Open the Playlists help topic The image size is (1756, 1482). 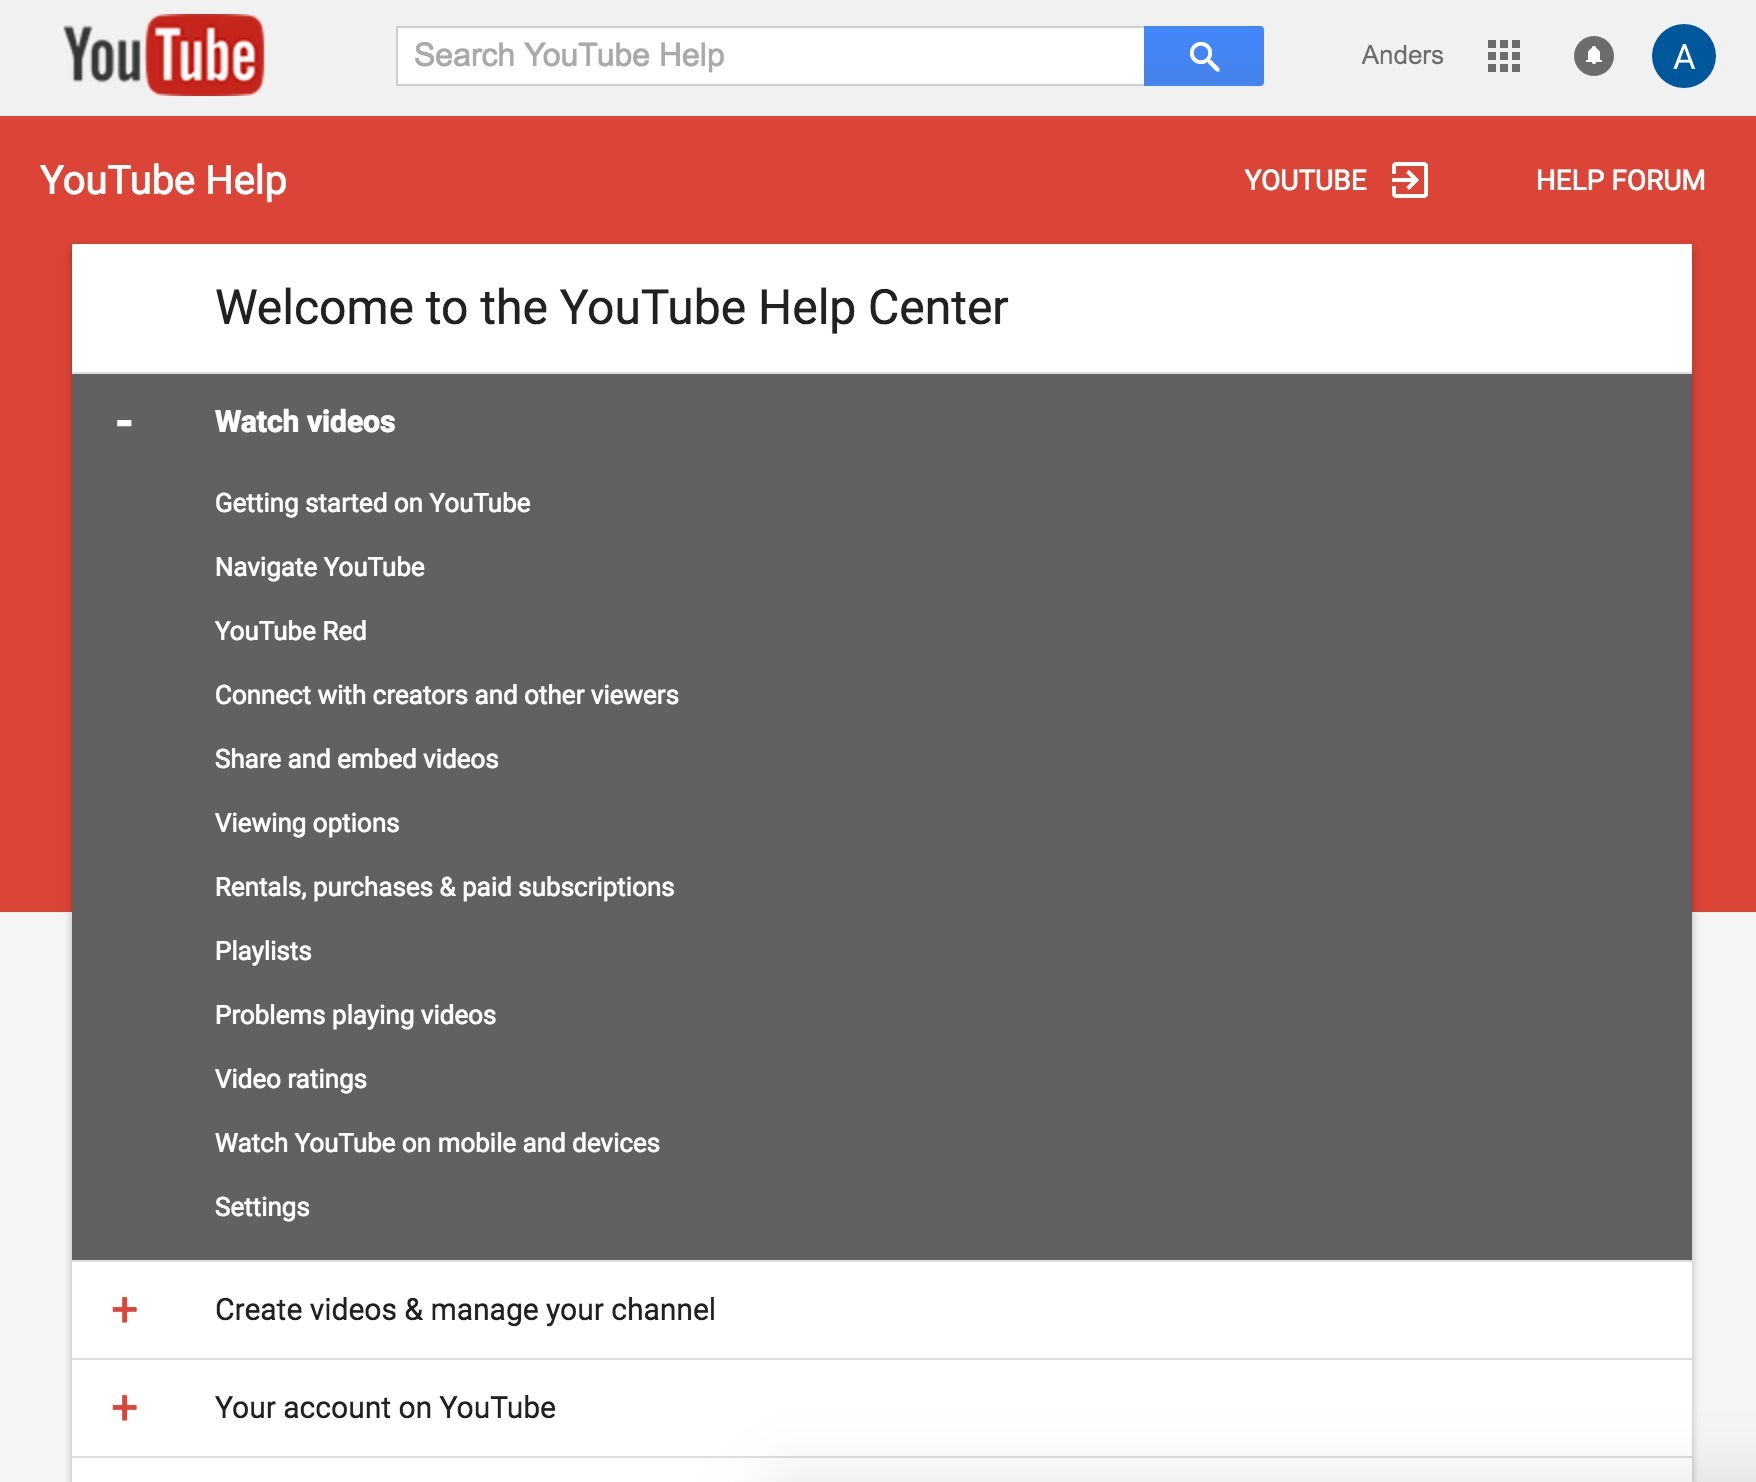[x=263, y=951]
